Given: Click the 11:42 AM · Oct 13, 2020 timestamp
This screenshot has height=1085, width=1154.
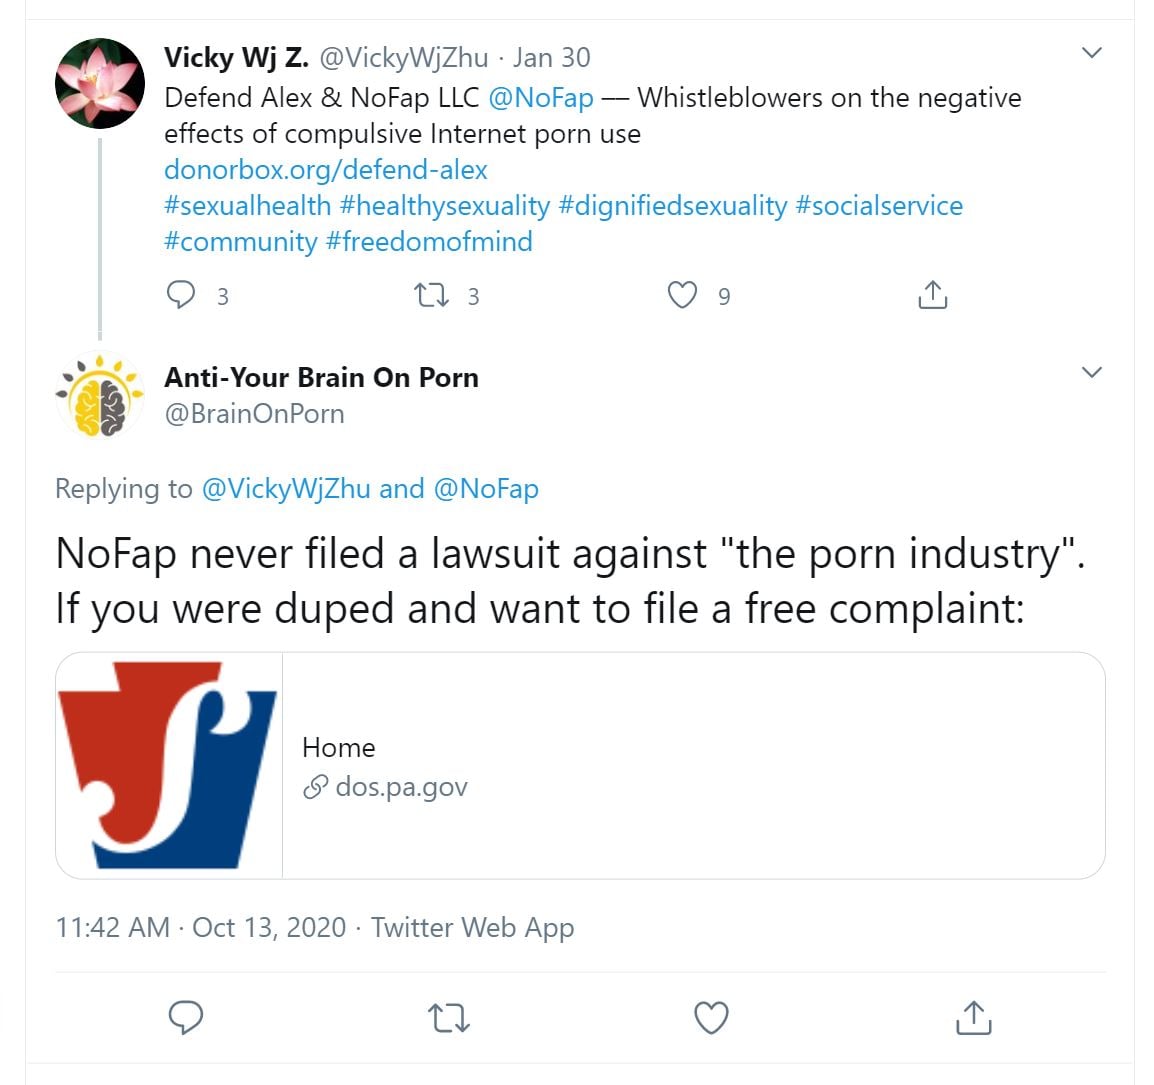Looking at the screenshot, I should (x=201, y=928).
